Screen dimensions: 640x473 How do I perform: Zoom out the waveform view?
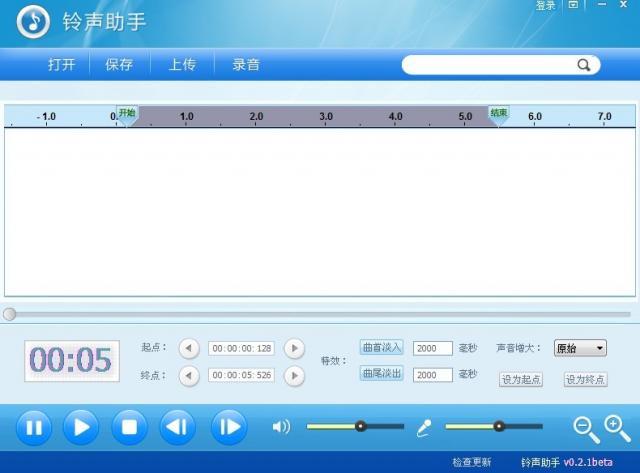[x=586, y=430]
